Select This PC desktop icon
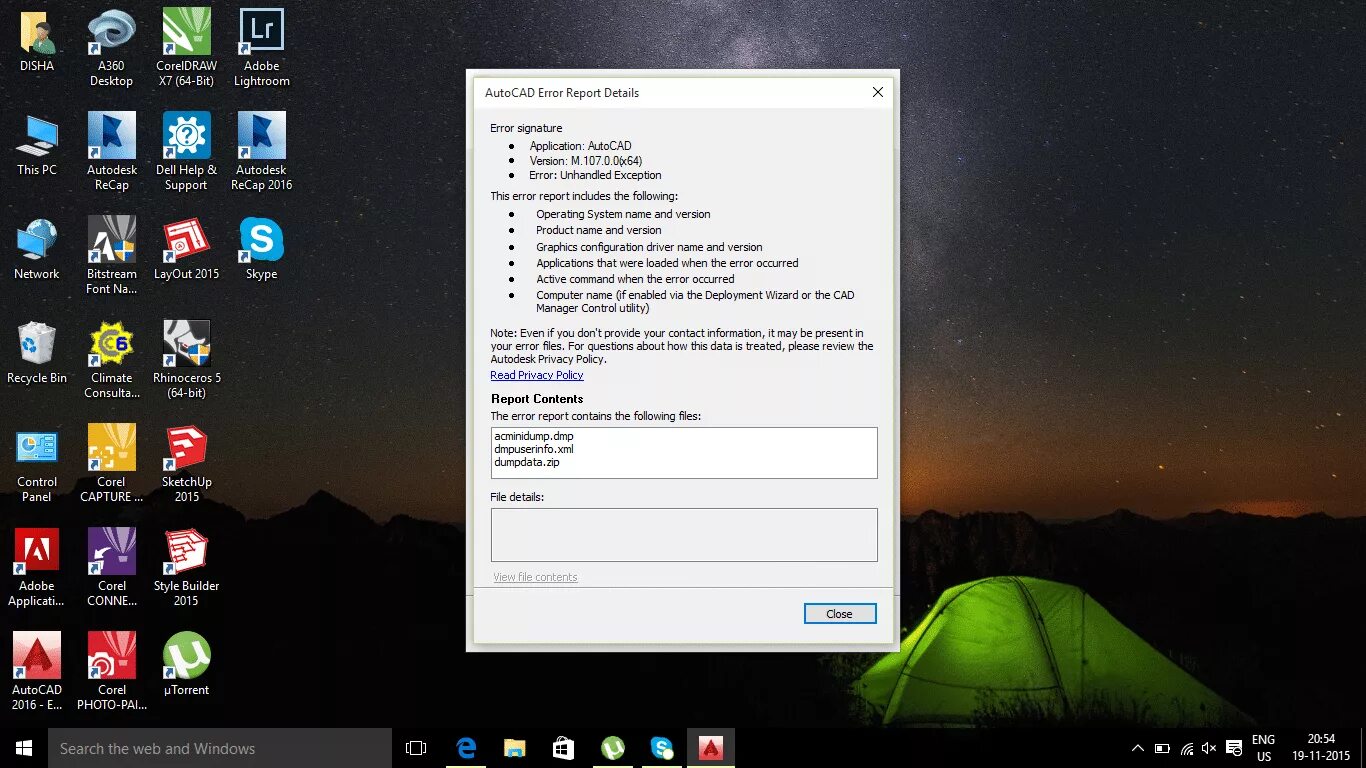 click(37, 146)
